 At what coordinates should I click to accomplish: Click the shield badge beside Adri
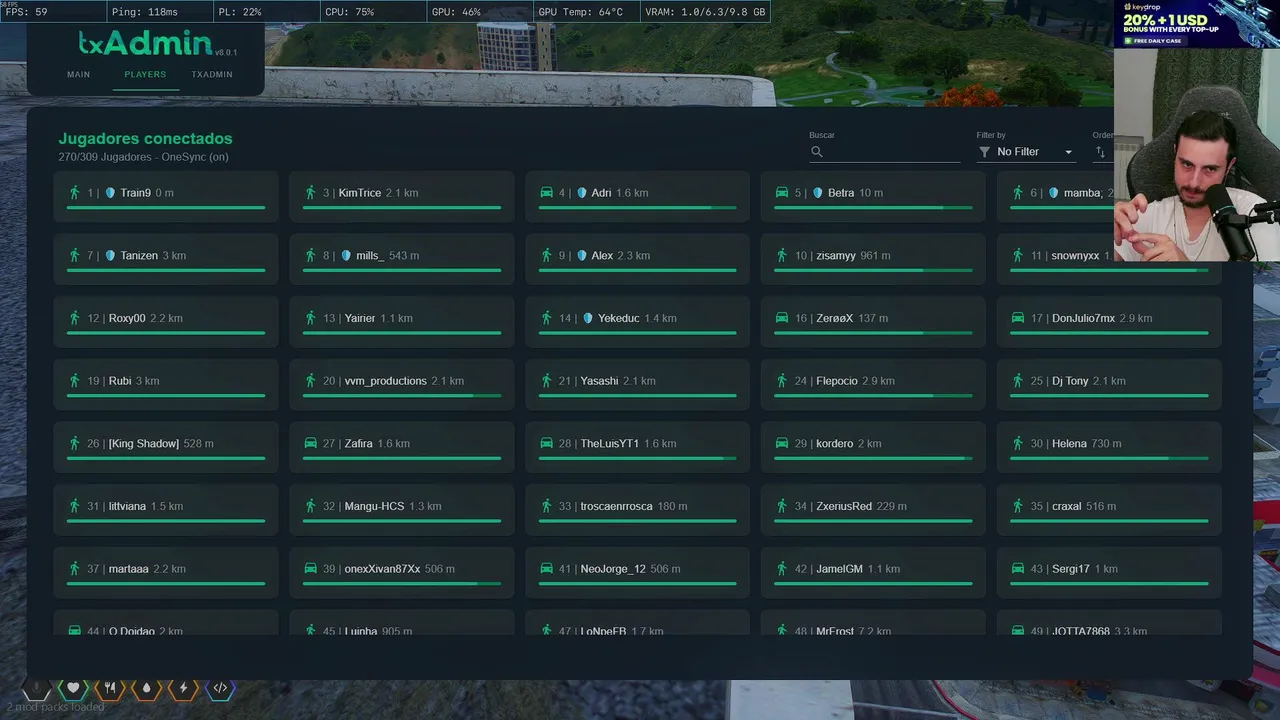click(582, 193)
